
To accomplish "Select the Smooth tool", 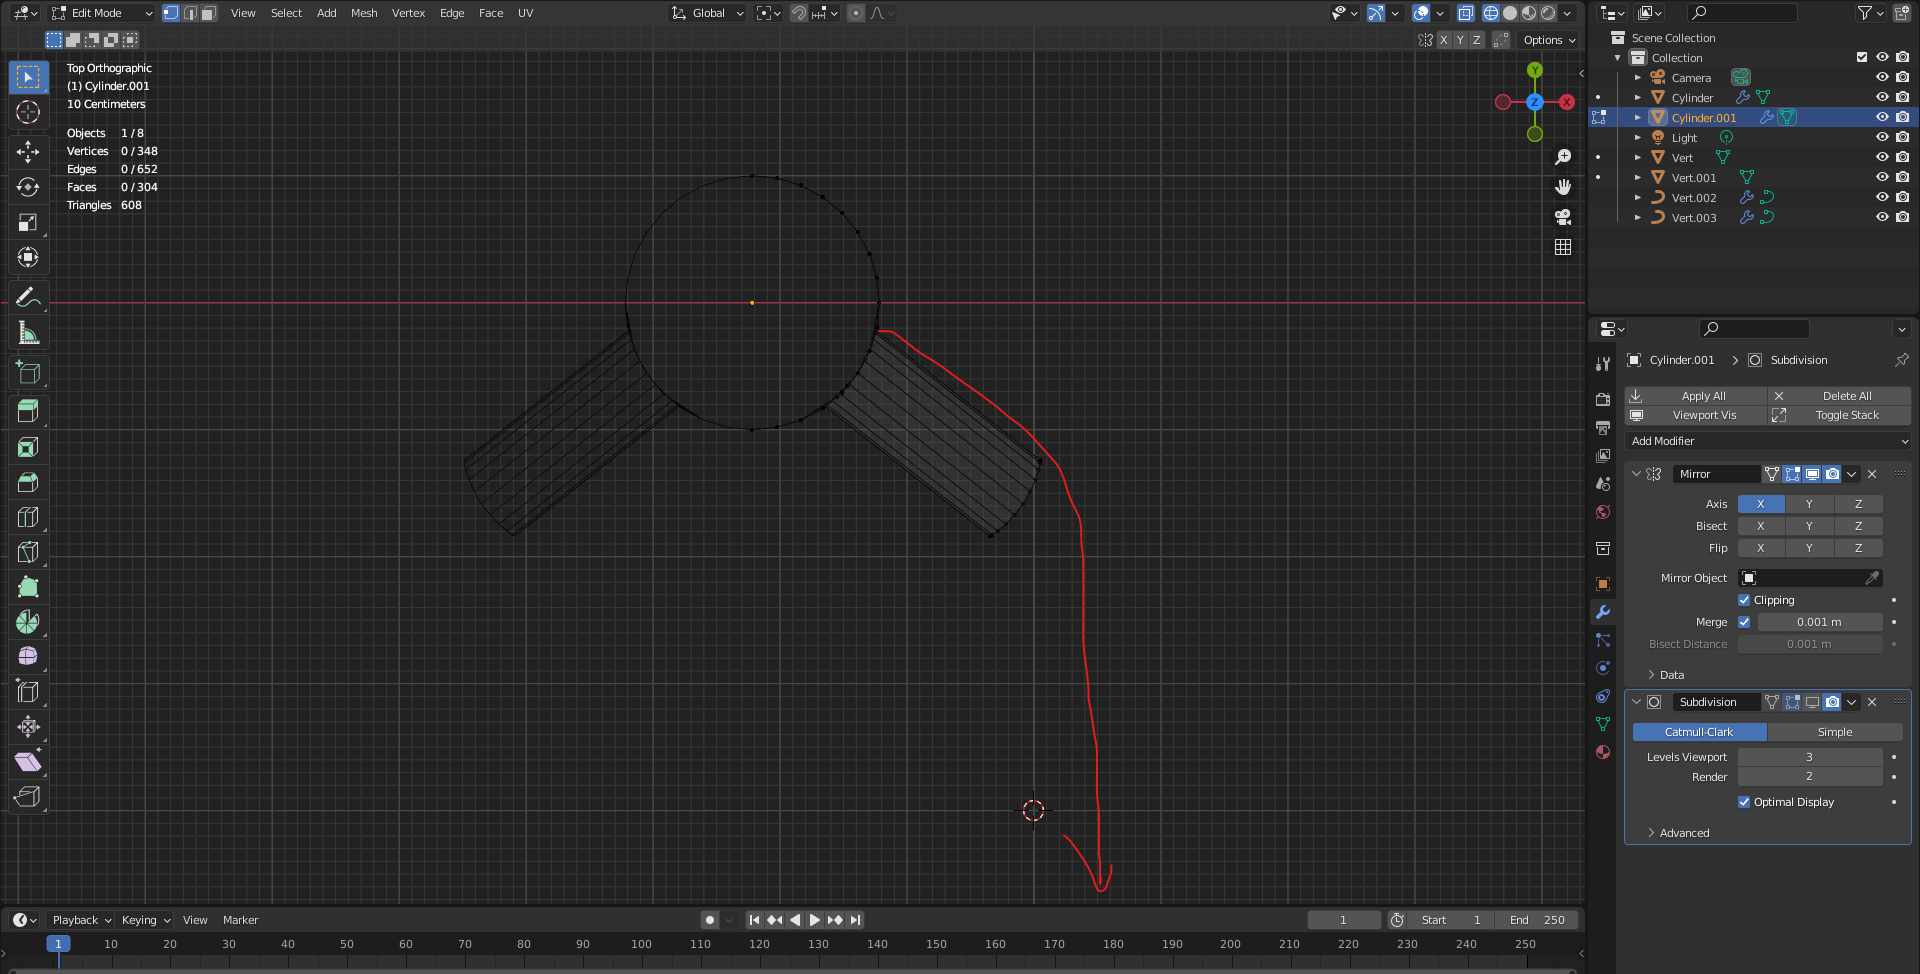I will [28, 657].
